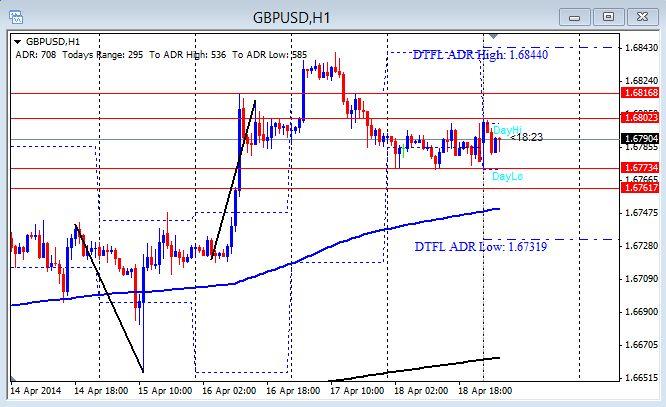Select the 1.67617 red price label
This screenshot has height=407, width=666.
641,187
